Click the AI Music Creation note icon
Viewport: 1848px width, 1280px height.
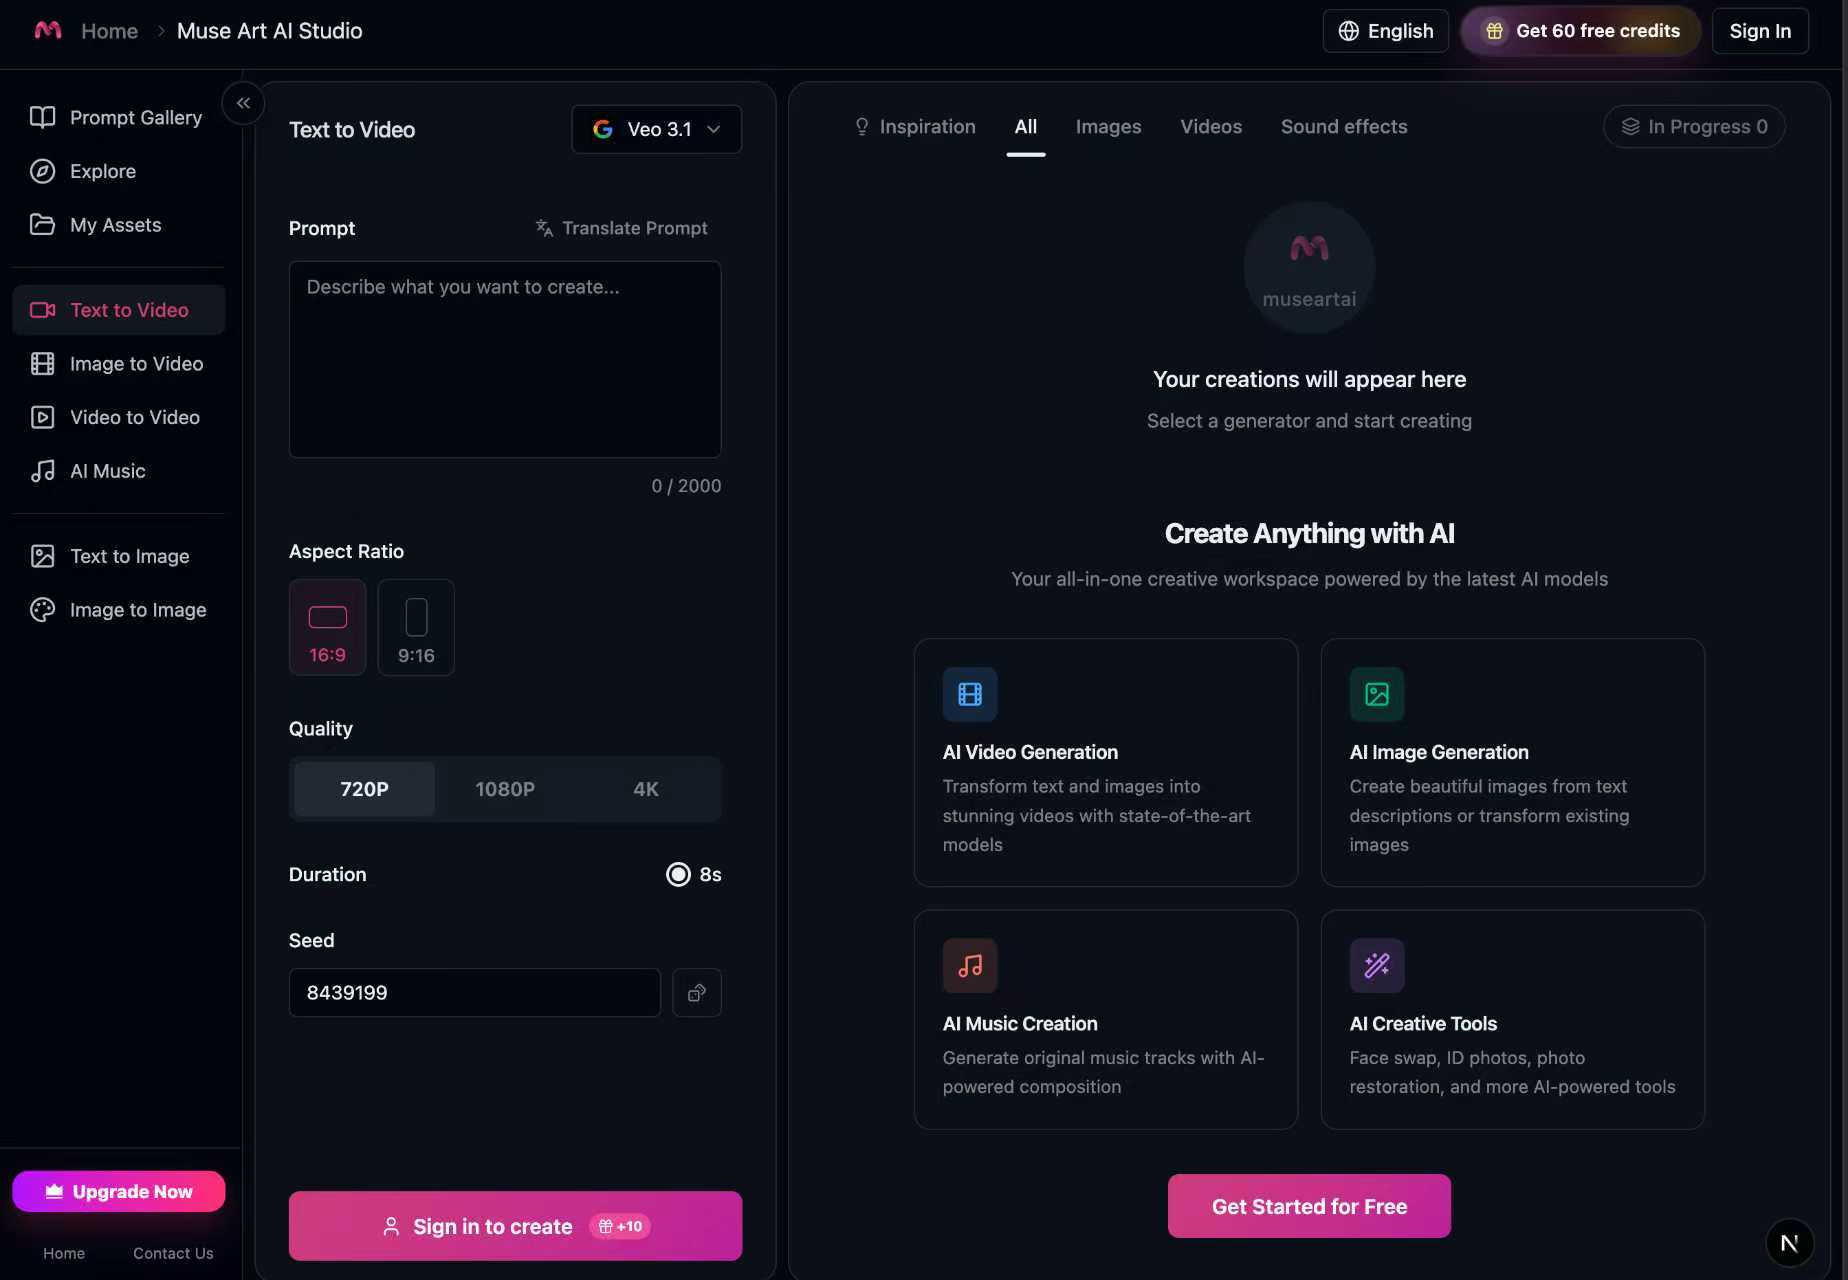(x=969, y=966)
